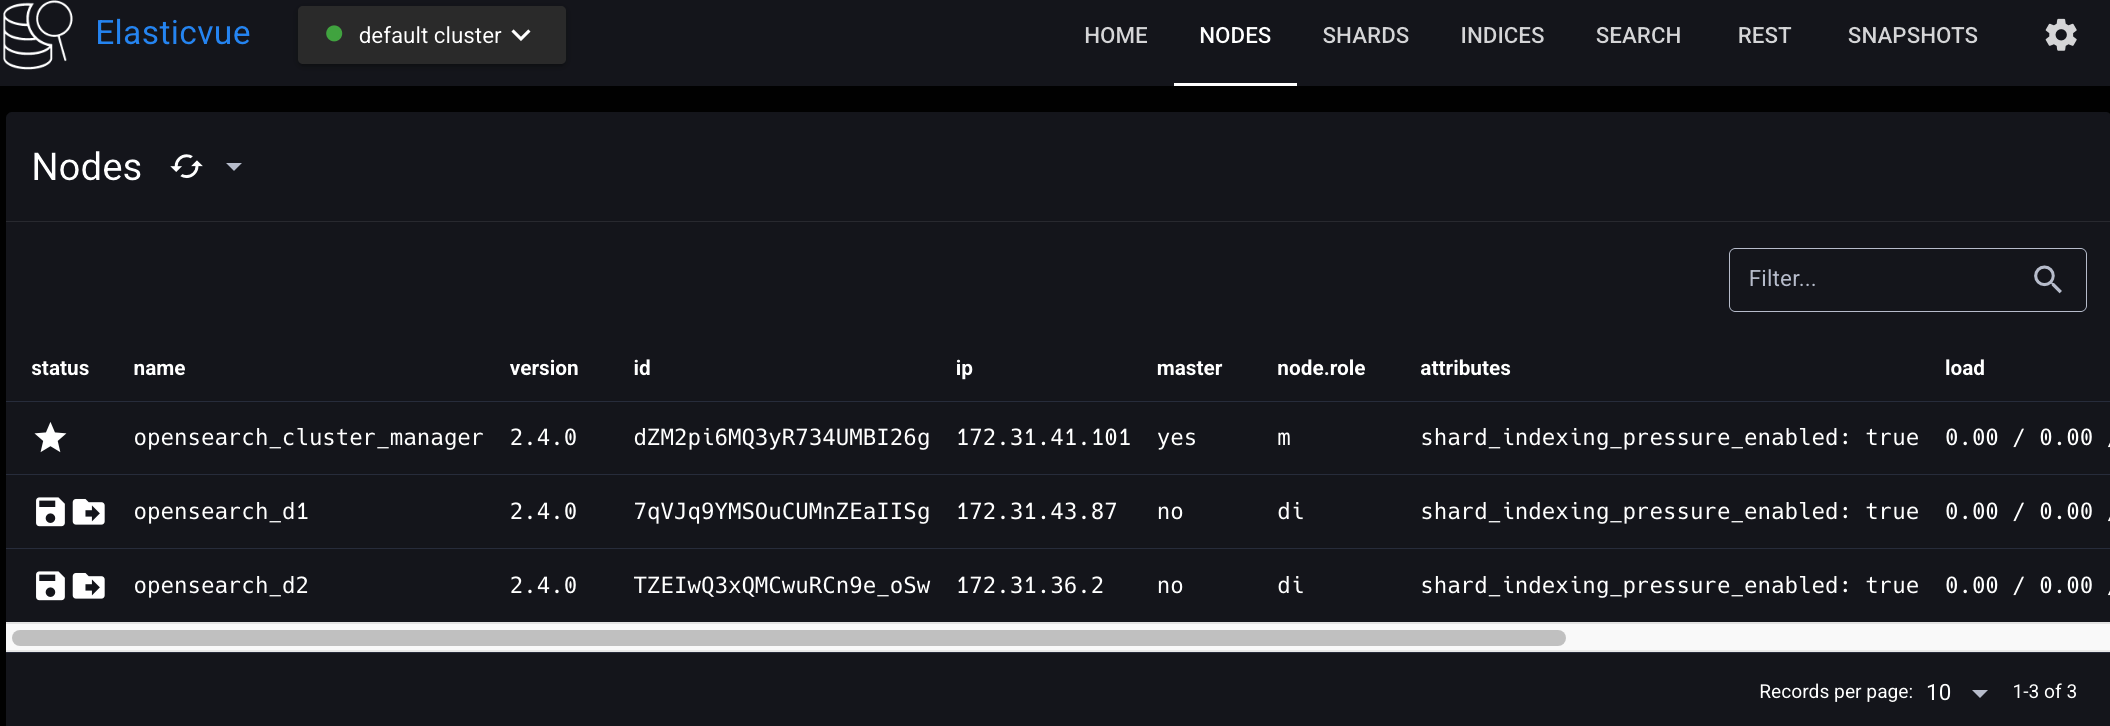Click the id 7qVJq9YMSOuCUMnZEaIISg
The height and width of the screenshot is (726, 2110).
click(x=781, y=511)
